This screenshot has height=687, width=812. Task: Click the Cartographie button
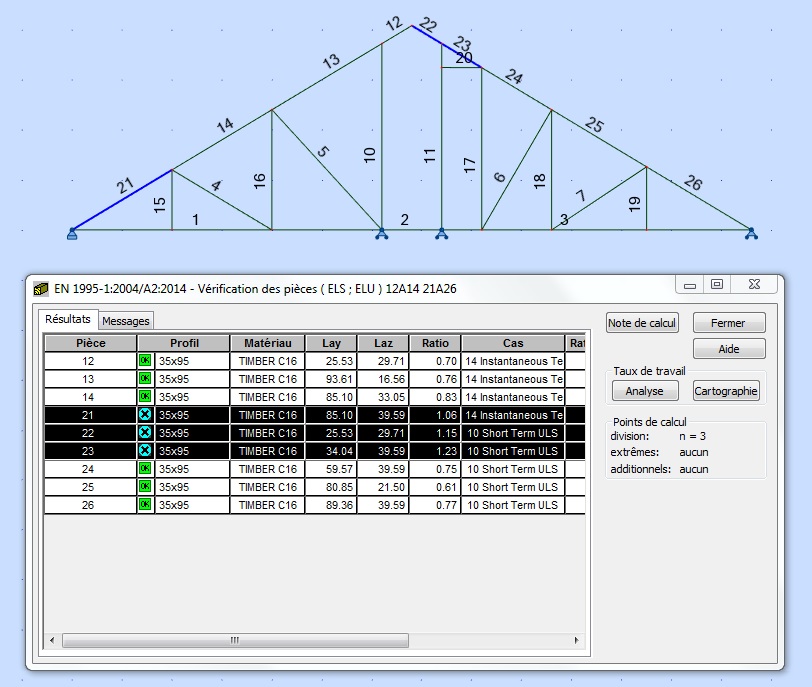click(x=726, y=391)
